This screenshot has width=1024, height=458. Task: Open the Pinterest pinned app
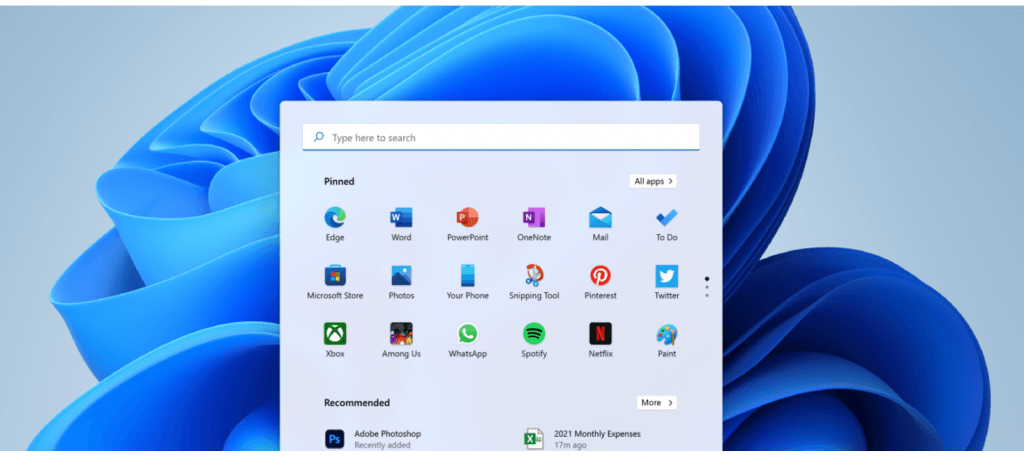click(x=600, y=275)
